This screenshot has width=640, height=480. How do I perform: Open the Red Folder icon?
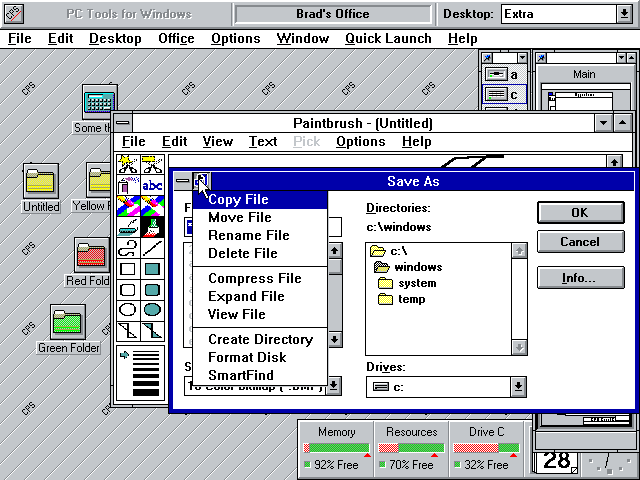pyautogui.click(x=92, y=255)
